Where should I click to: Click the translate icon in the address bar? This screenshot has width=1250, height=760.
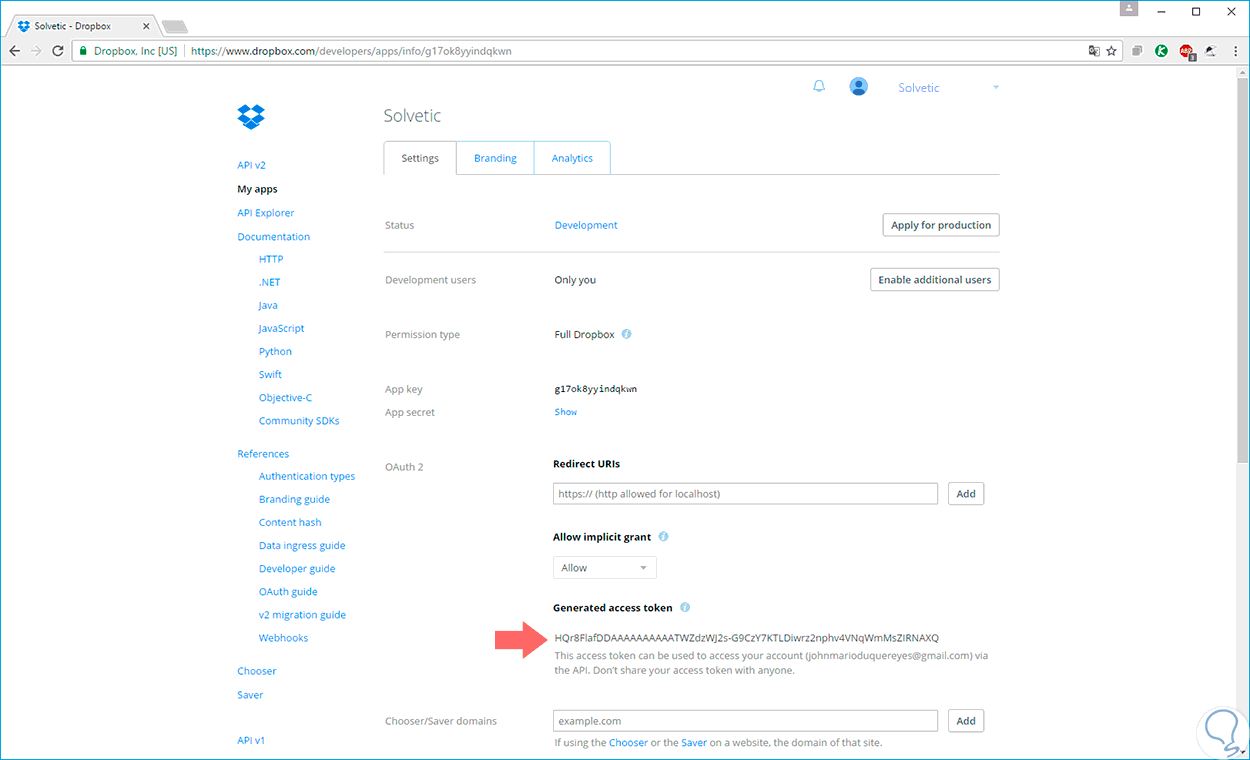click(x=1093, y=50)
